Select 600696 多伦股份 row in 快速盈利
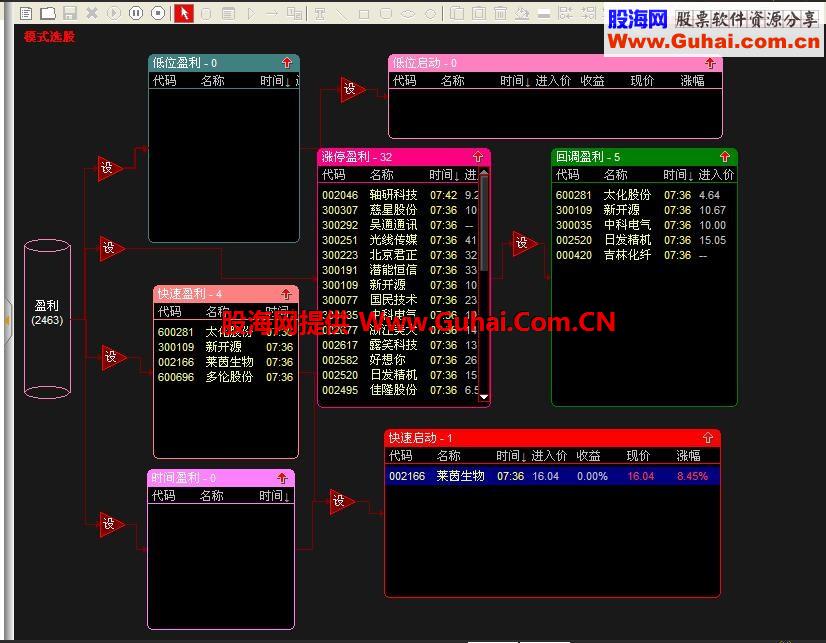The image size is (826, 643). [226, 377]
